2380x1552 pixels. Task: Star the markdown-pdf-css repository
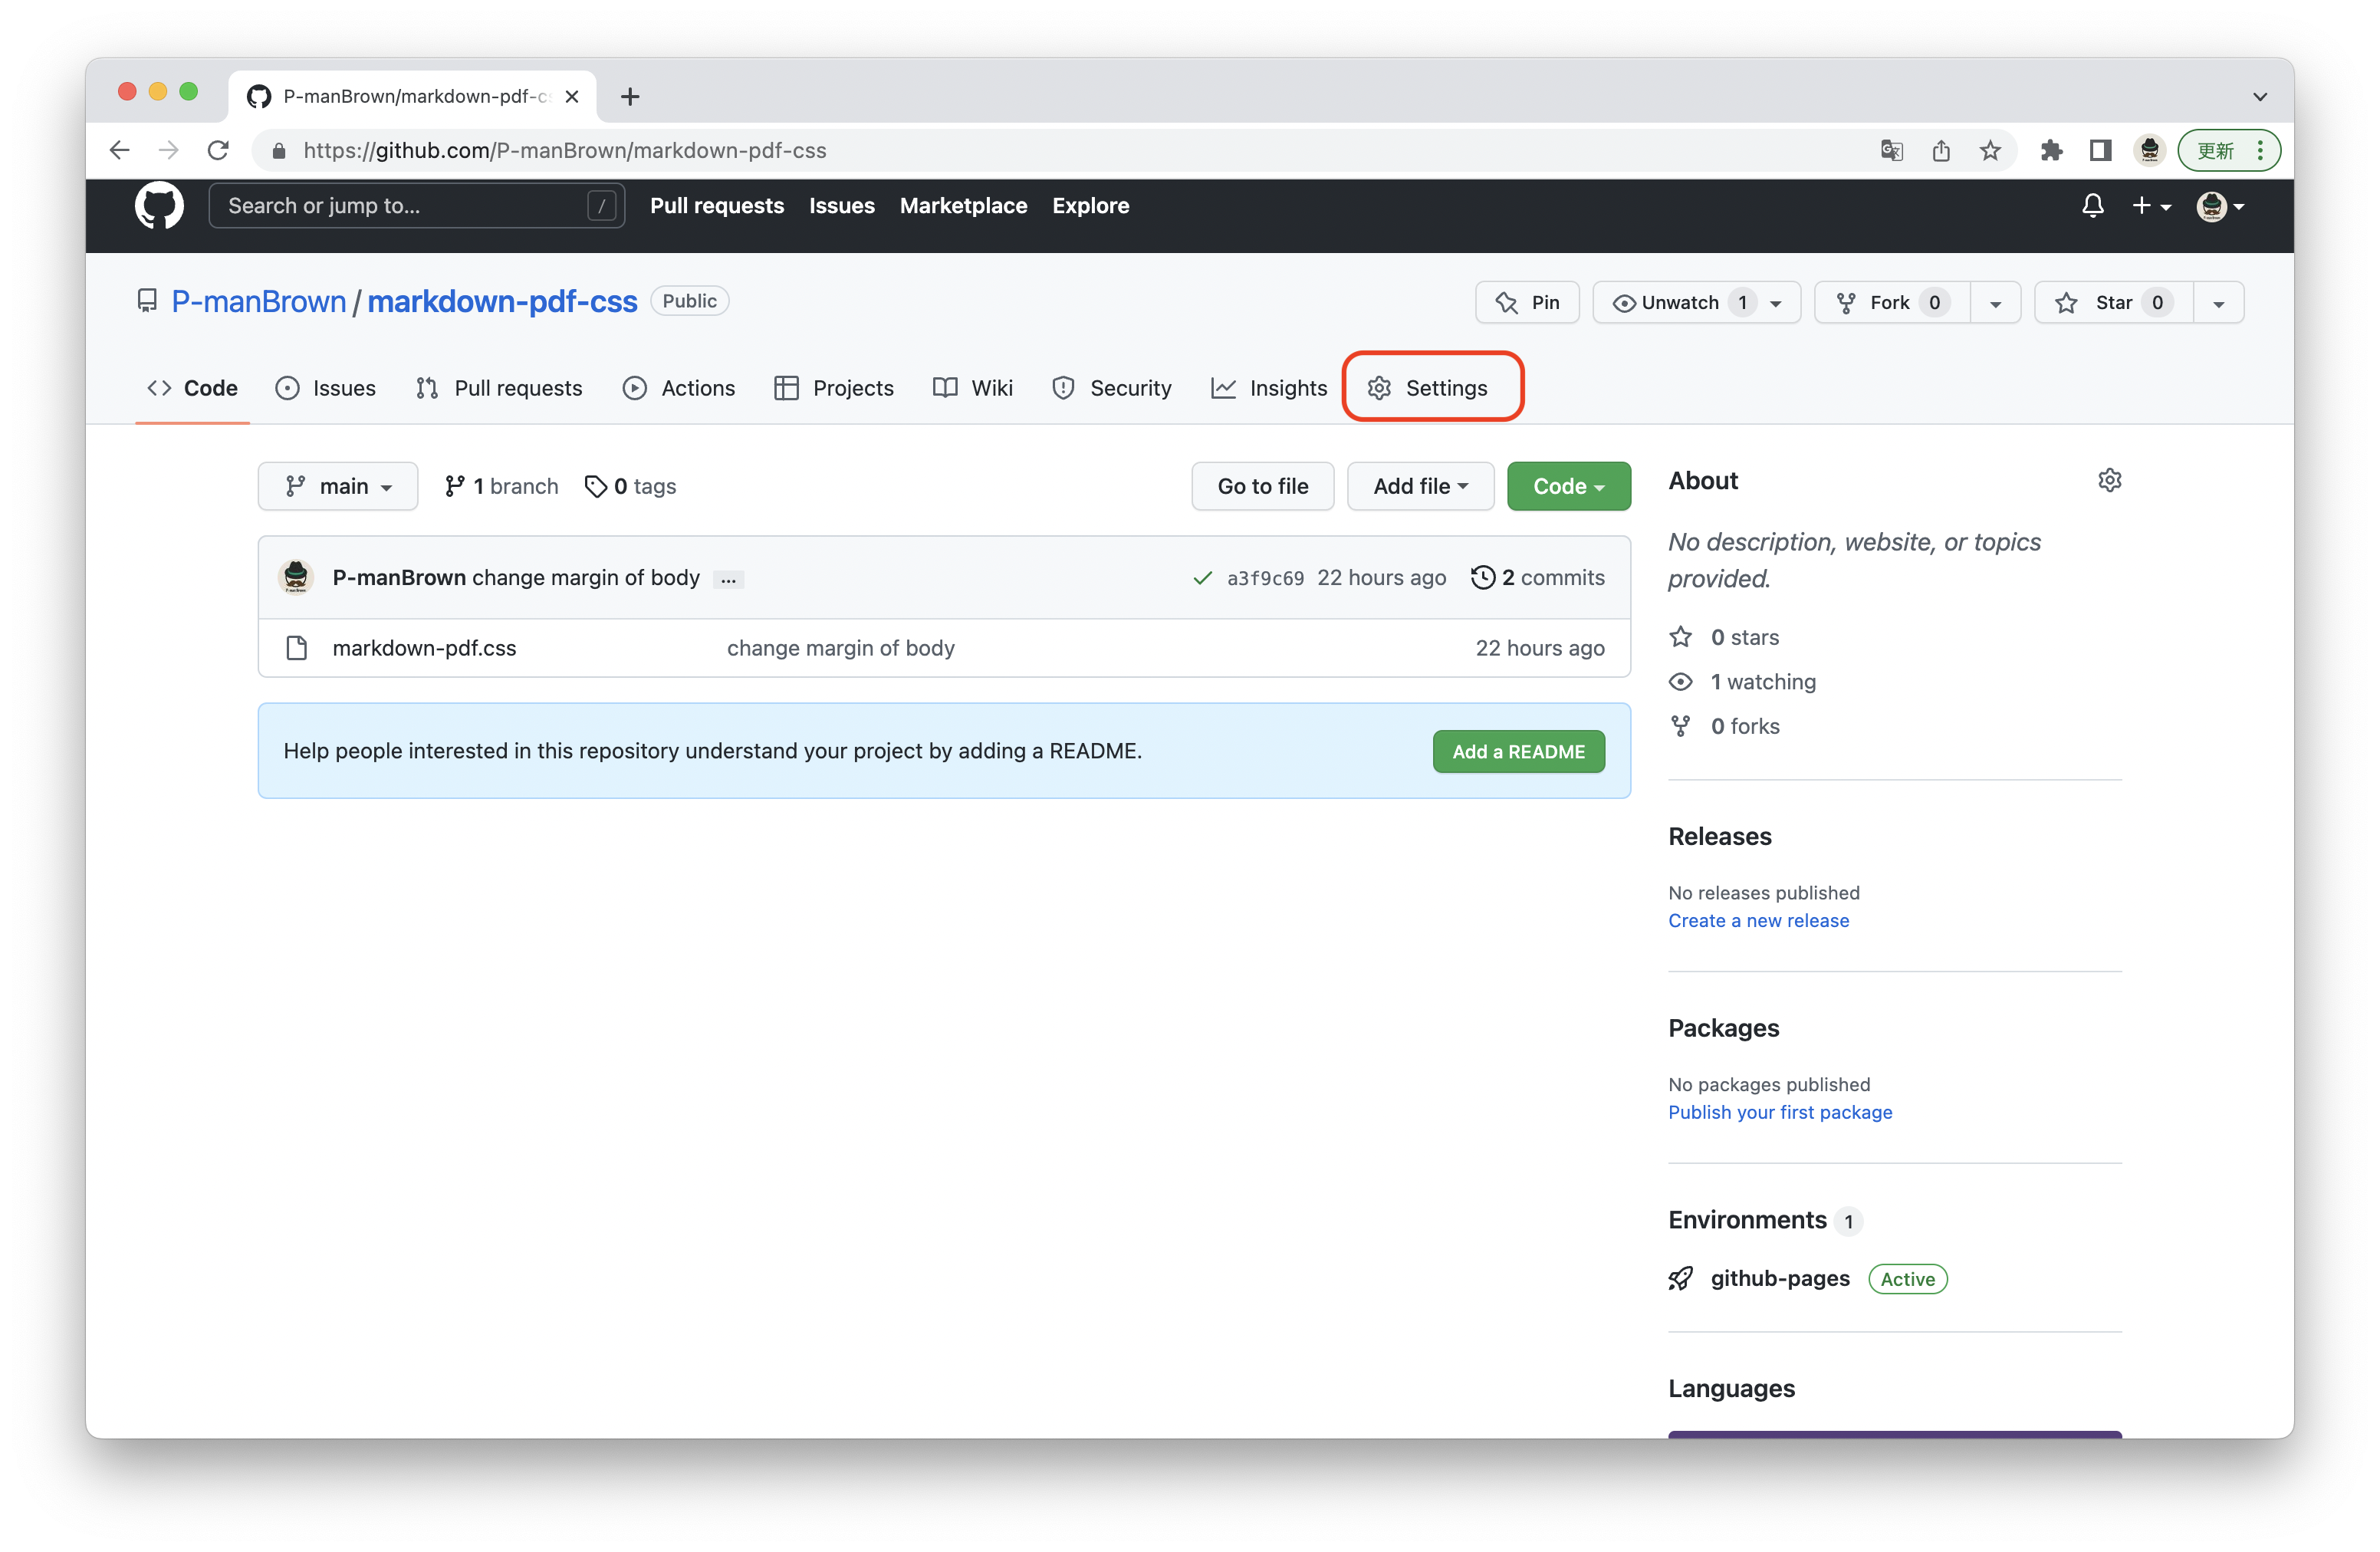[x=2113, y=303]
